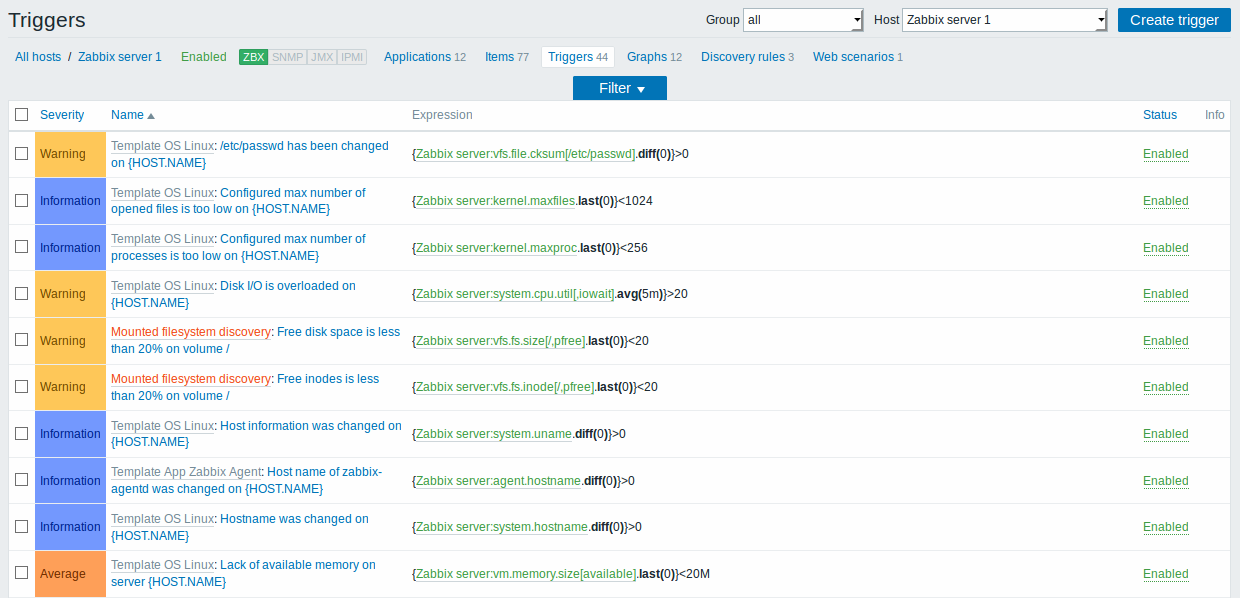The width and height of the screenshot is (1240, 598).
Task: Check the Hostname was changed trigger
Action: point(22,527)
